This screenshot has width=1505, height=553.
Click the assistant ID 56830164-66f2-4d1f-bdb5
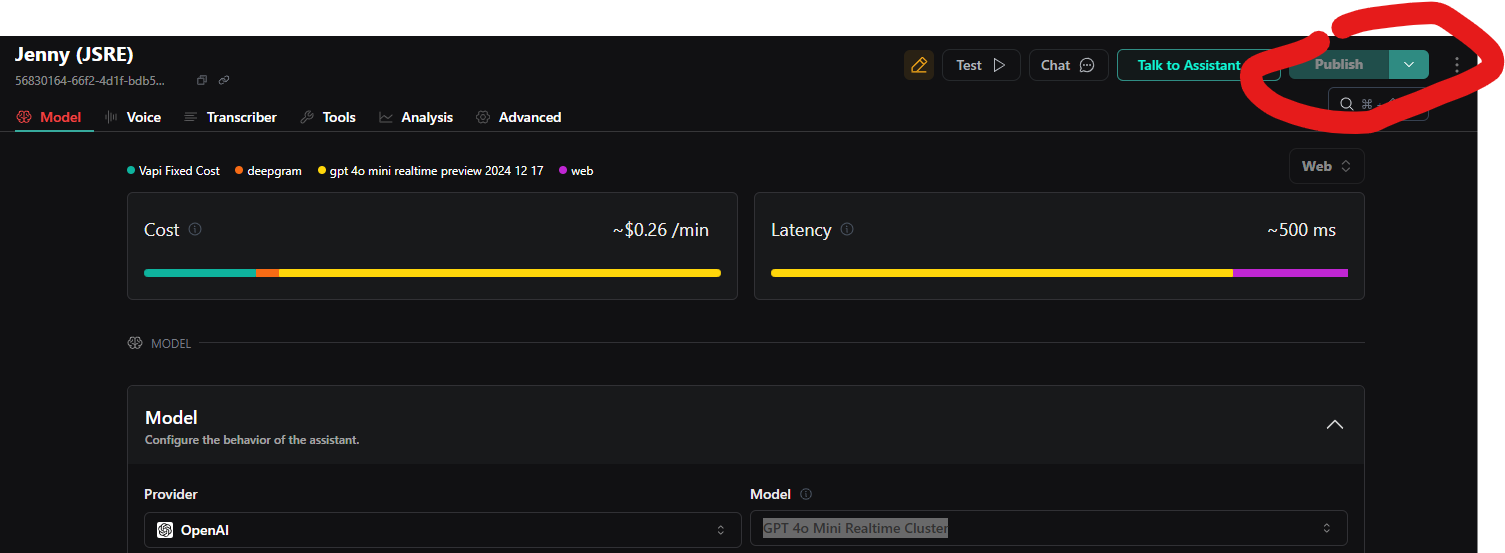[90, 80]
